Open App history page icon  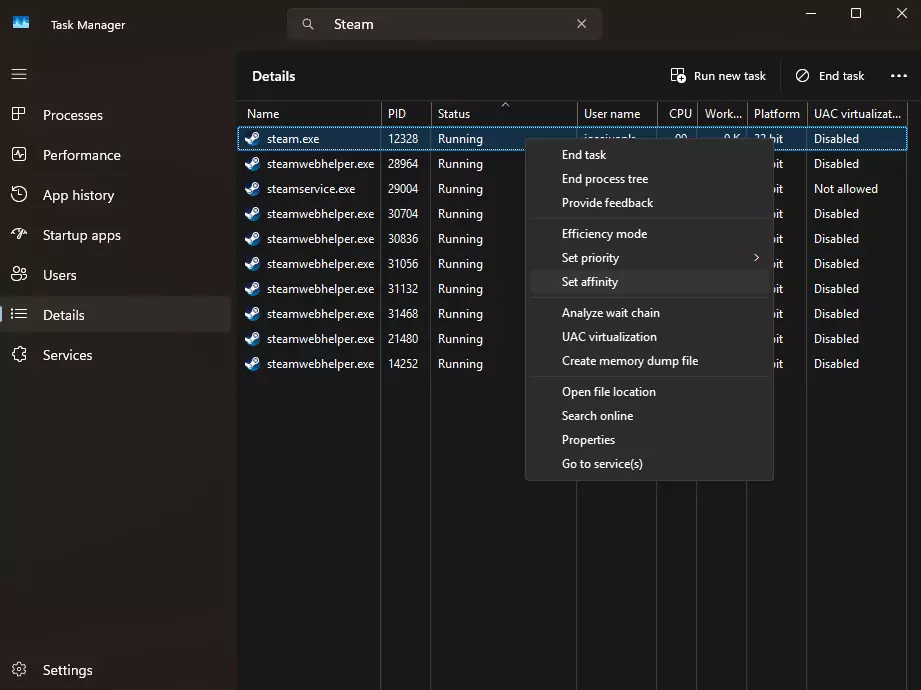19,195
